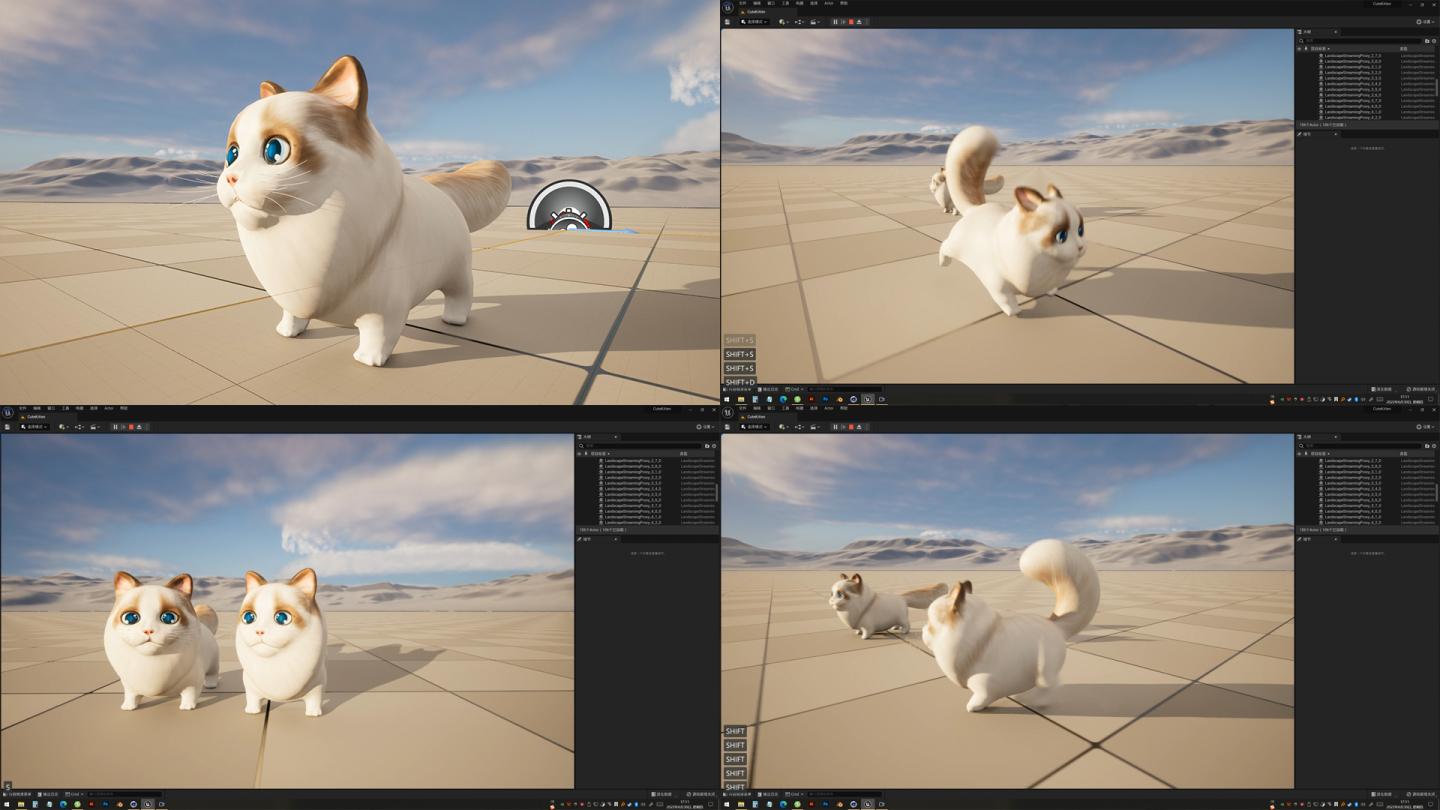The width and height of the screenshot is (1440, 810).
Task: Click save icon in bottom-left editor toolbar
Action: pyautogui.click(x=7, y=427)
